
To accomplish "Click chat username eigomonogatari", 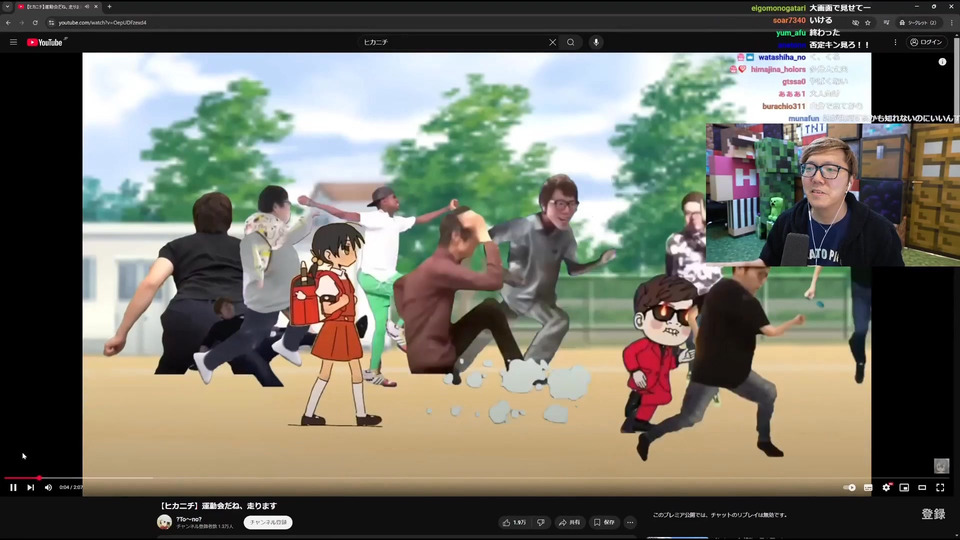I will pyautogui.click(x=779, y=8).
